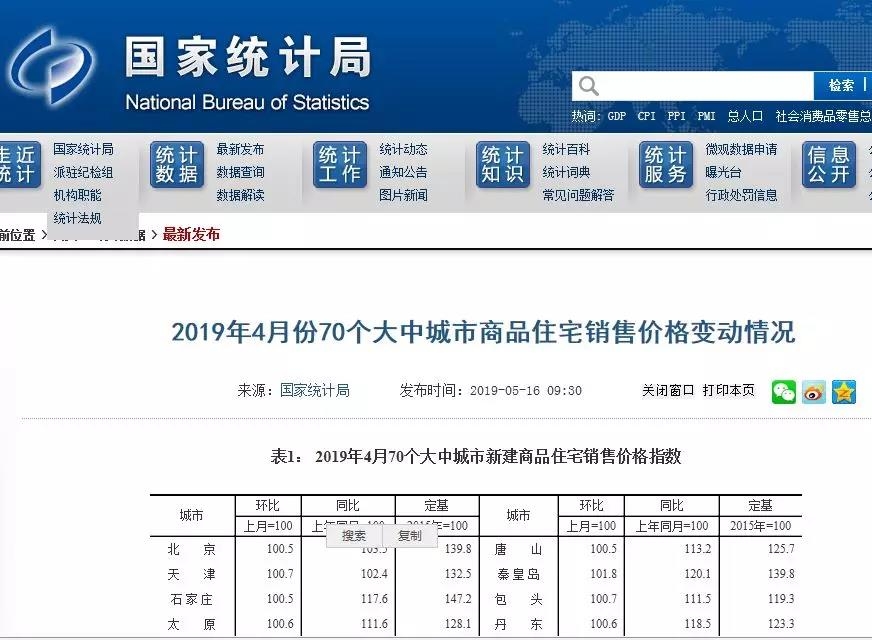The height and width of the screenshot is (640, 872).
Task: Click the publish time 2019-05-16 09:30
Action: pyautogui.click(x=526, y=391)
